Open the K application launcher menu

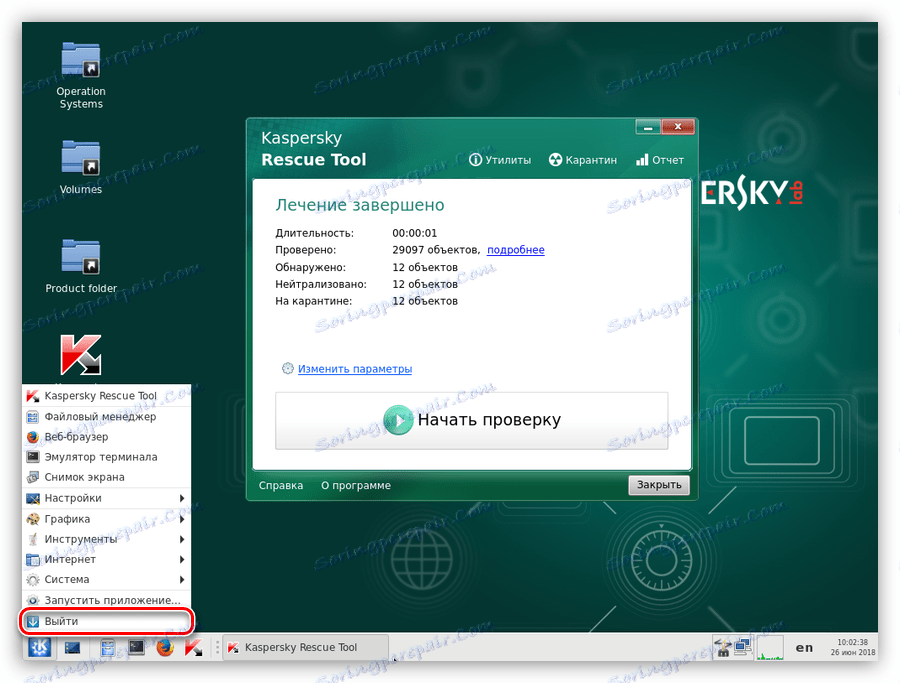[x=38, y=647]
